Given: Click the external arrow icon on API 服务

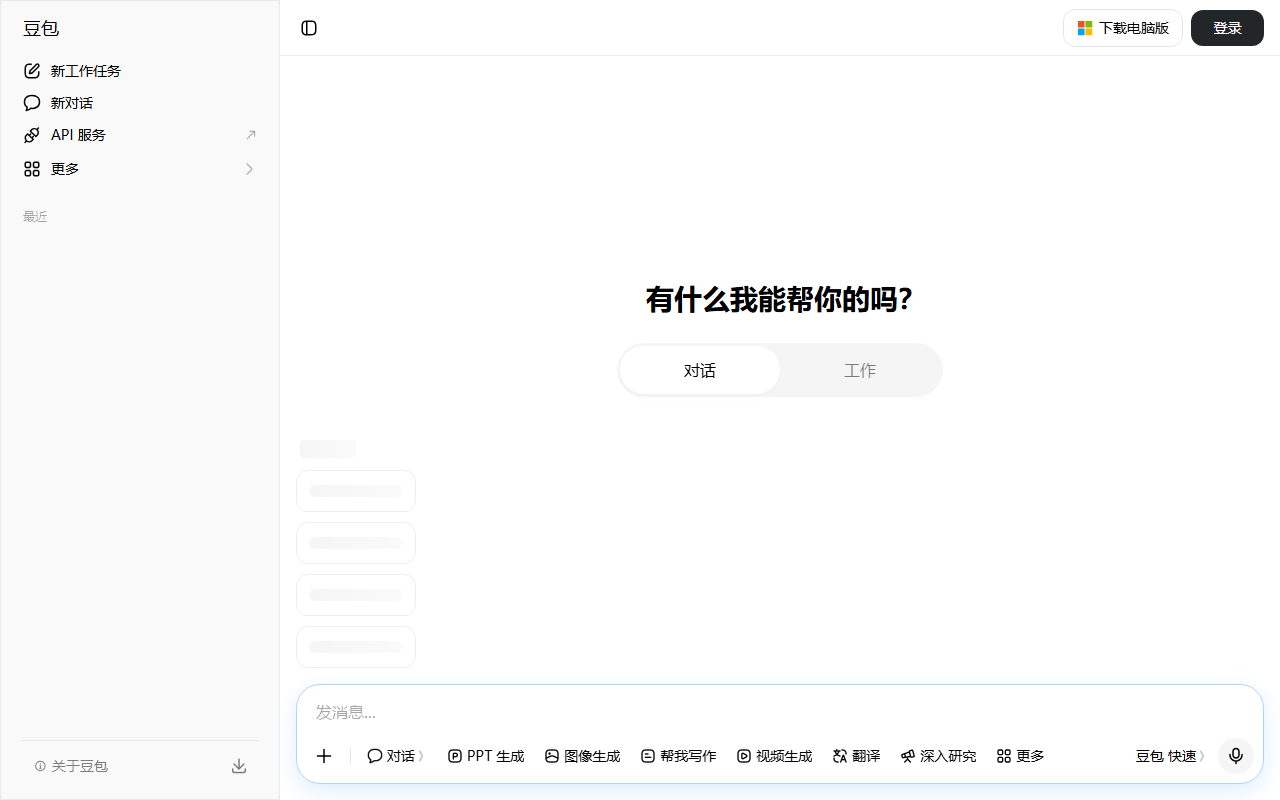Looking at the screenshot, I should click(x=250, y=135).
